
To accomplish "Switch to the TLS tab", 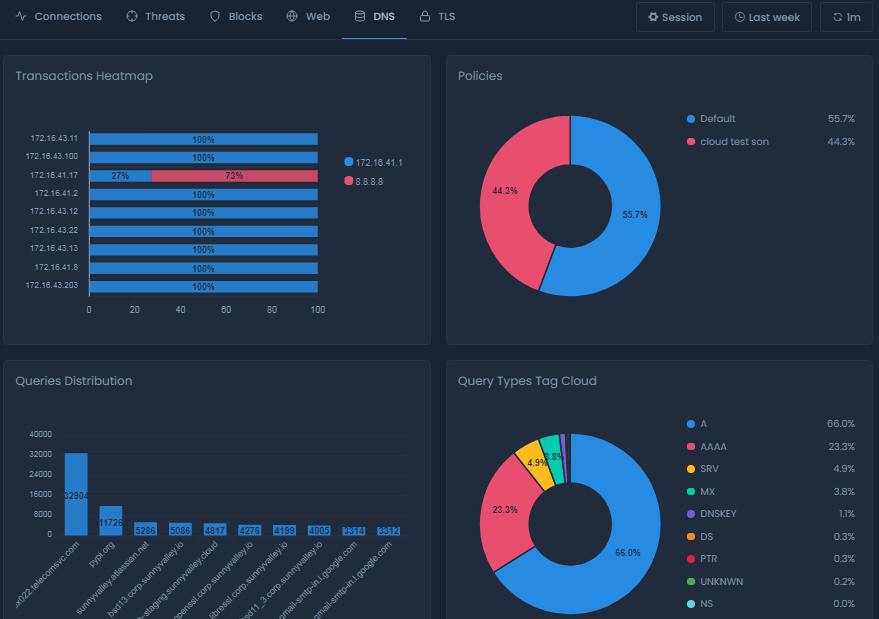I will point(437,16).
